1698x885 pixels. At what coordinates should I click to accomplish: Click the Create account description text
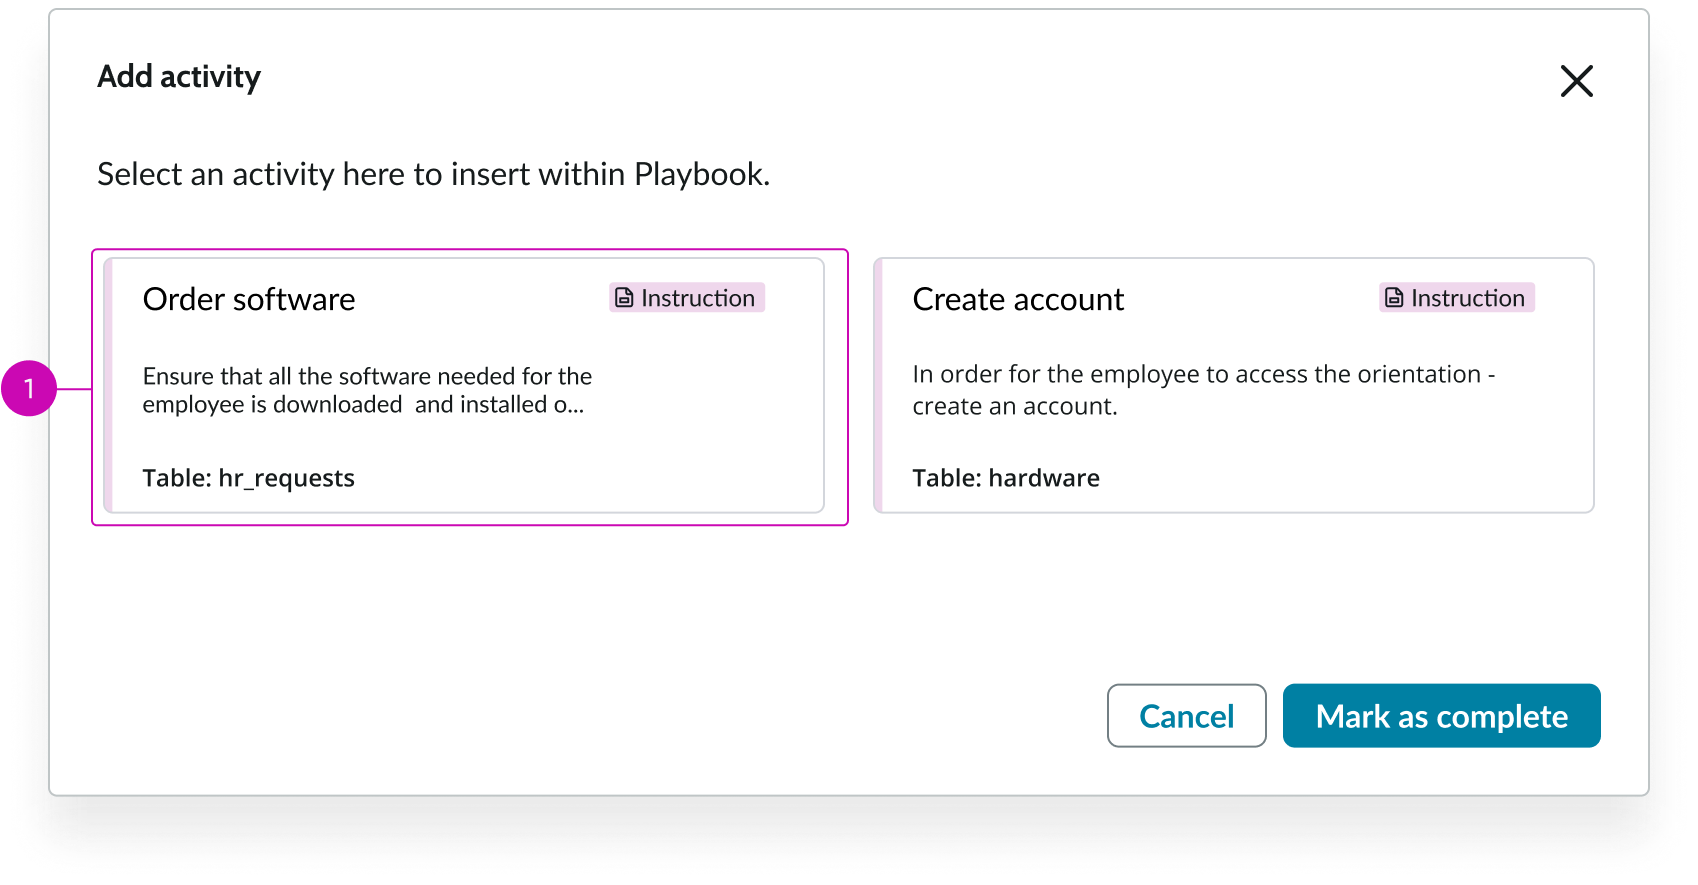[1203, 389]
